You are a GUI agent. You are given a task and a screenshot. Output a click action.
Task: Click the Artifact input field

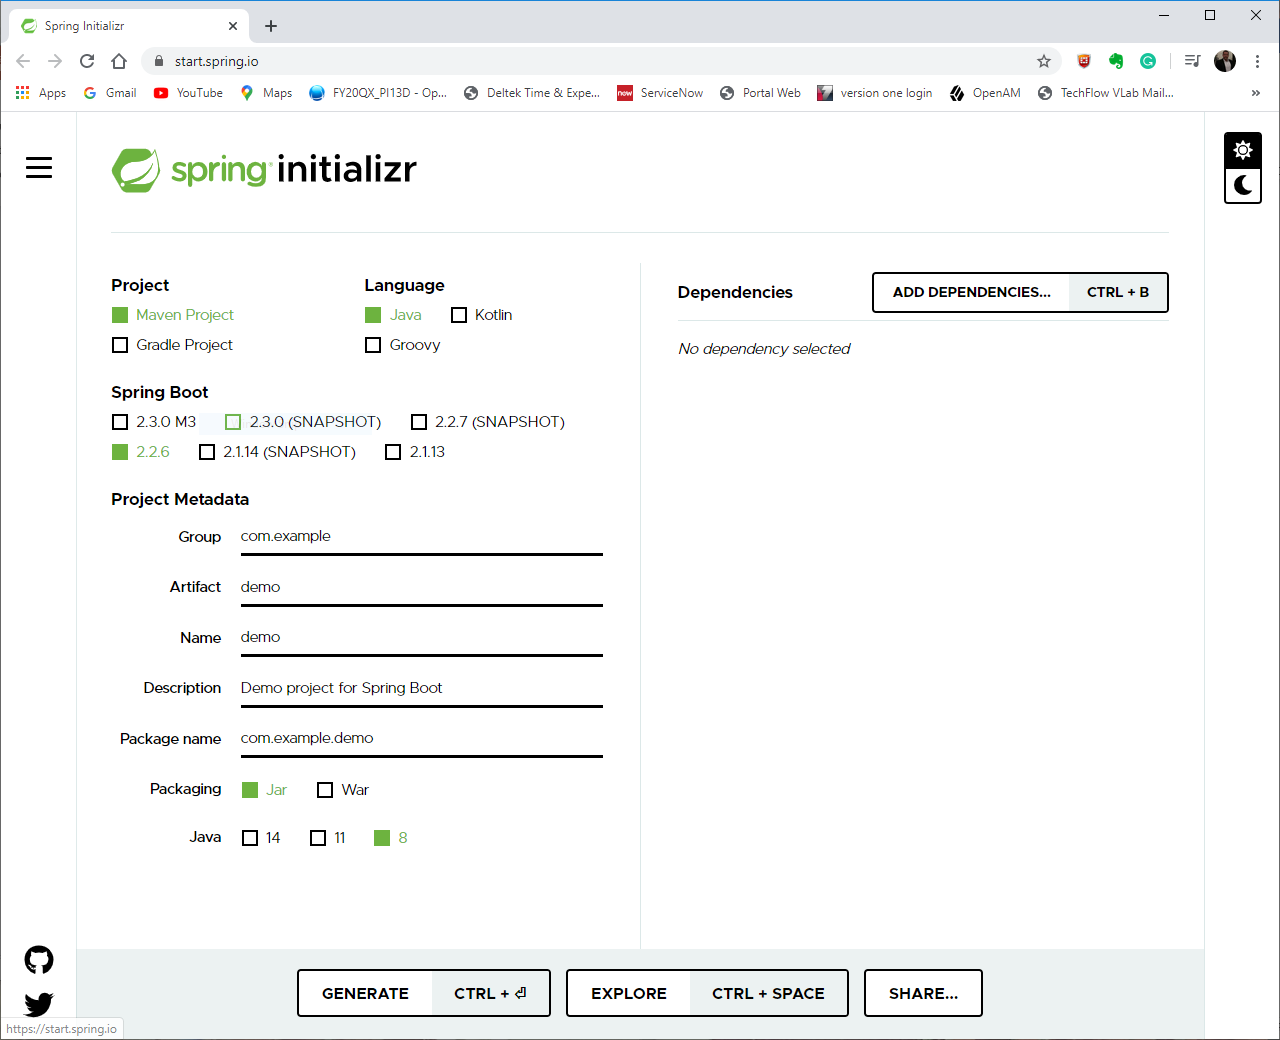pyautogui.click(x=421, y=587)
